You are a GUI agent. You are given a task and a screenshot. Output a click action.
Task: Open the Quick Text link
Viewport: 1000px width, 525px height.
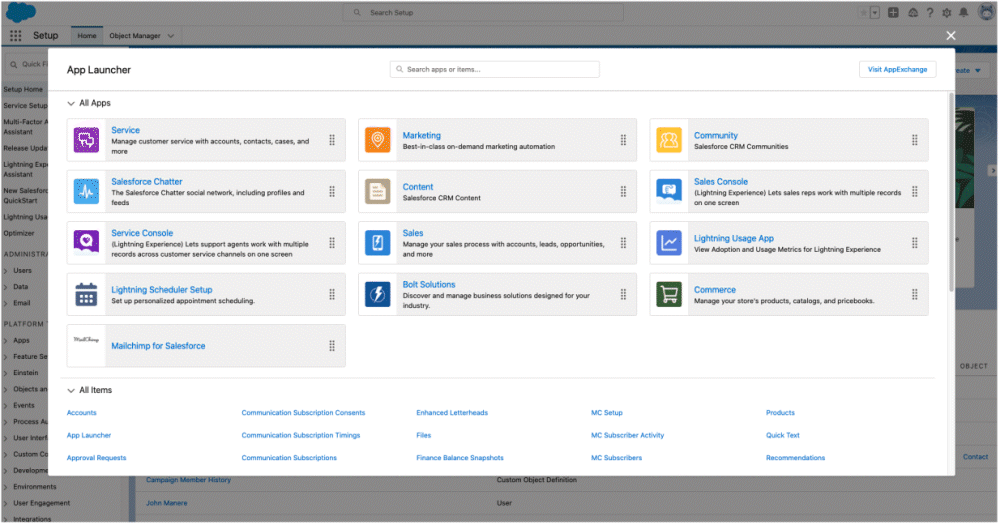(783, 436)
